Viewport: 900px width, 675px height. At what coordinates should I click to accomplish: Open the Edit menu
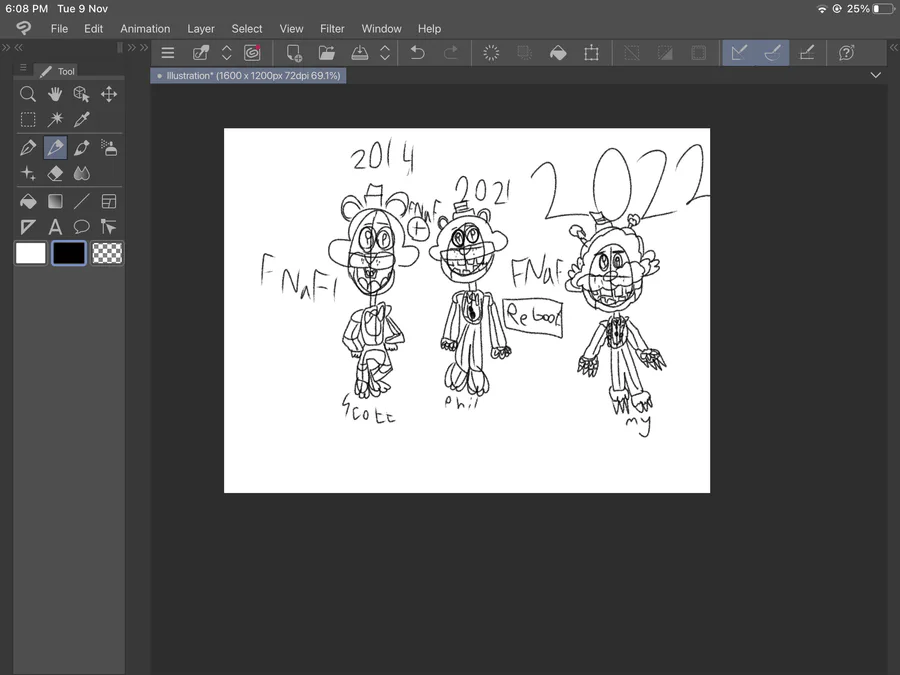94,29
